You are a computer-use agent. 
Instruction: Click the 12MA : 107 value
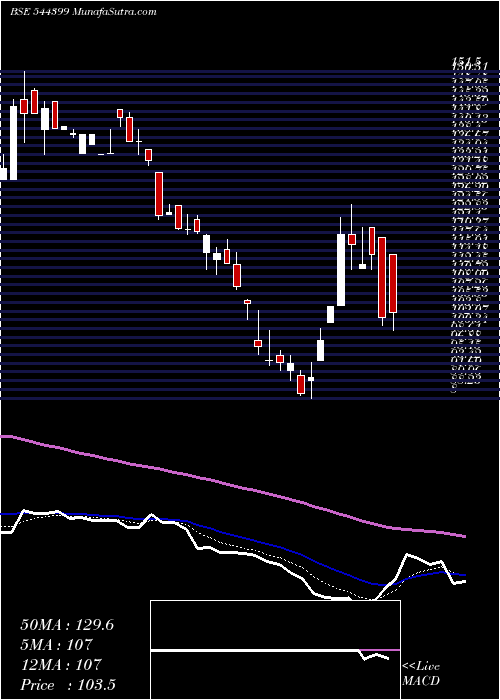point(61,664)
